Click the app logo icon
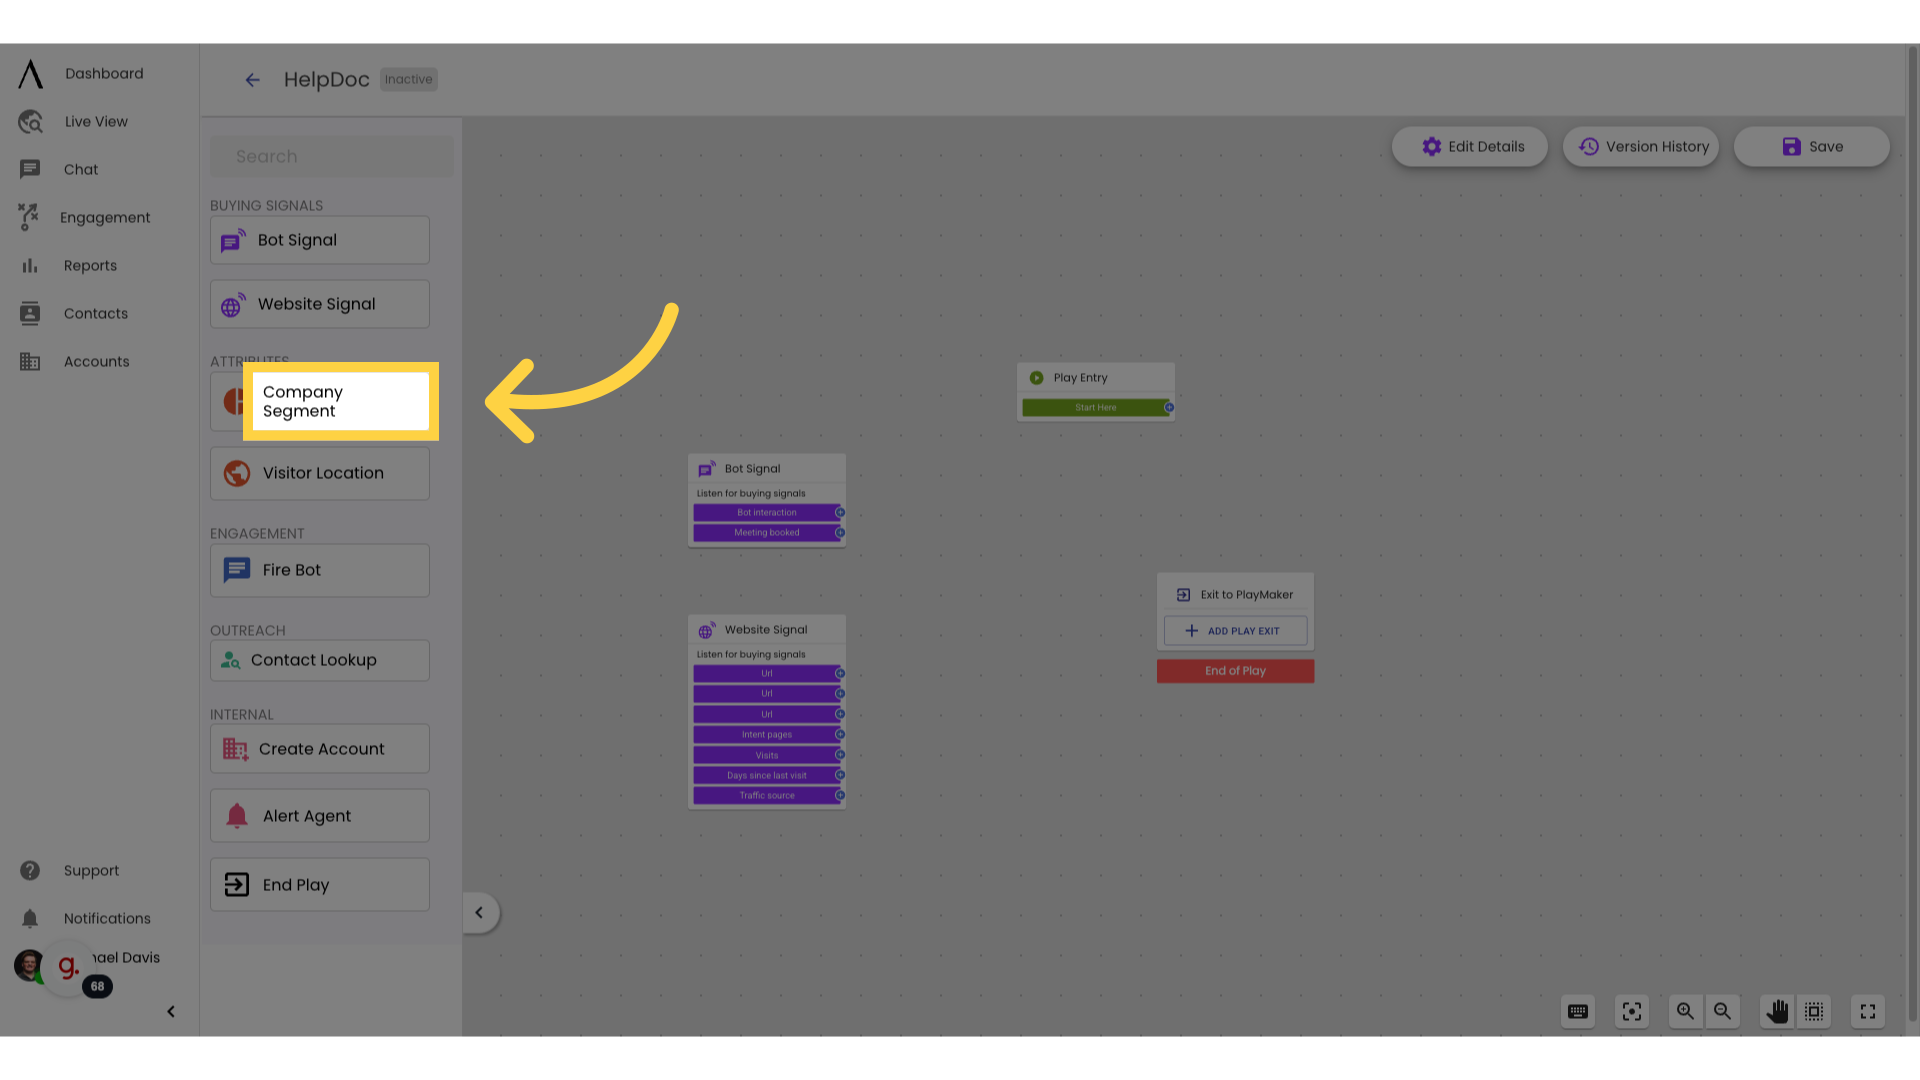The image size is (1920, 1080). click(31, 74)
